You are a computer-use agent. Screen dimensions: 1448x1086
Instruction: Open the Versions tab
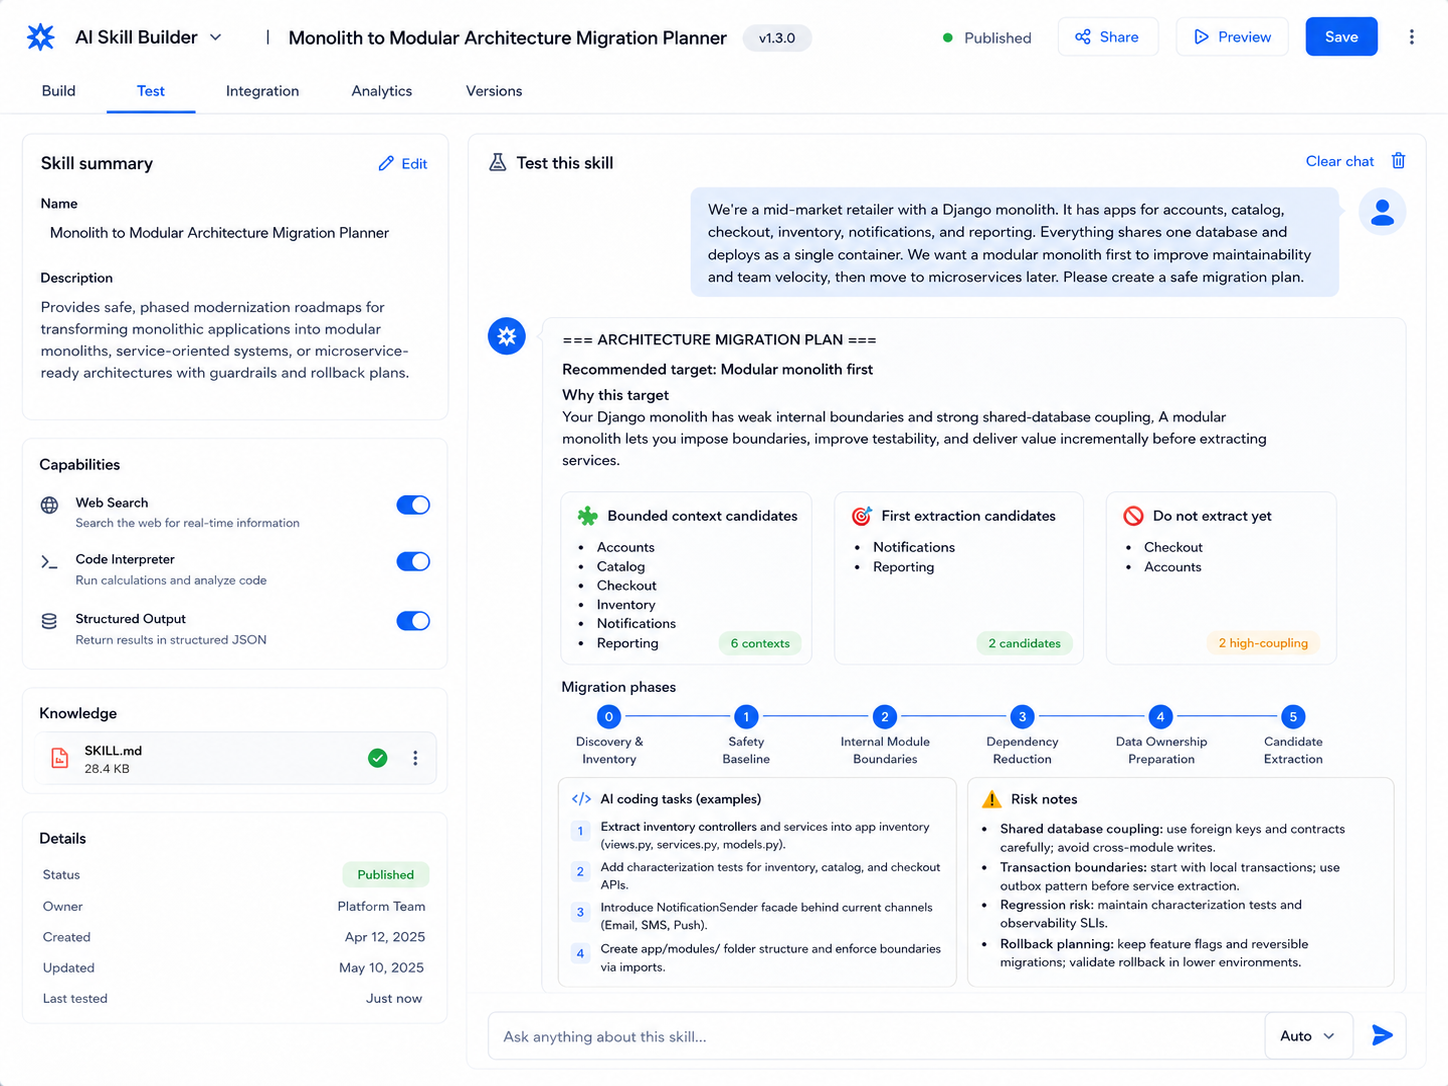pos(494,91)
